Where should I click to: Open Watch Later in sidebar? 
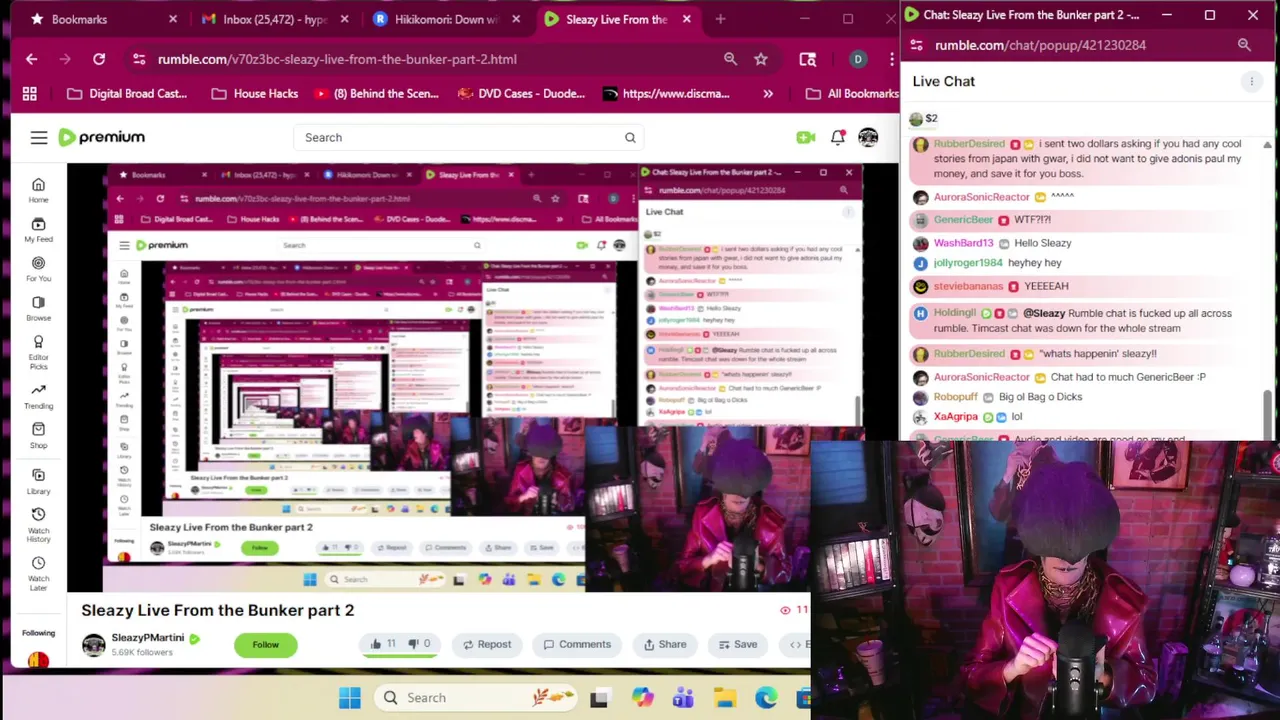click(x=38, y=574)
